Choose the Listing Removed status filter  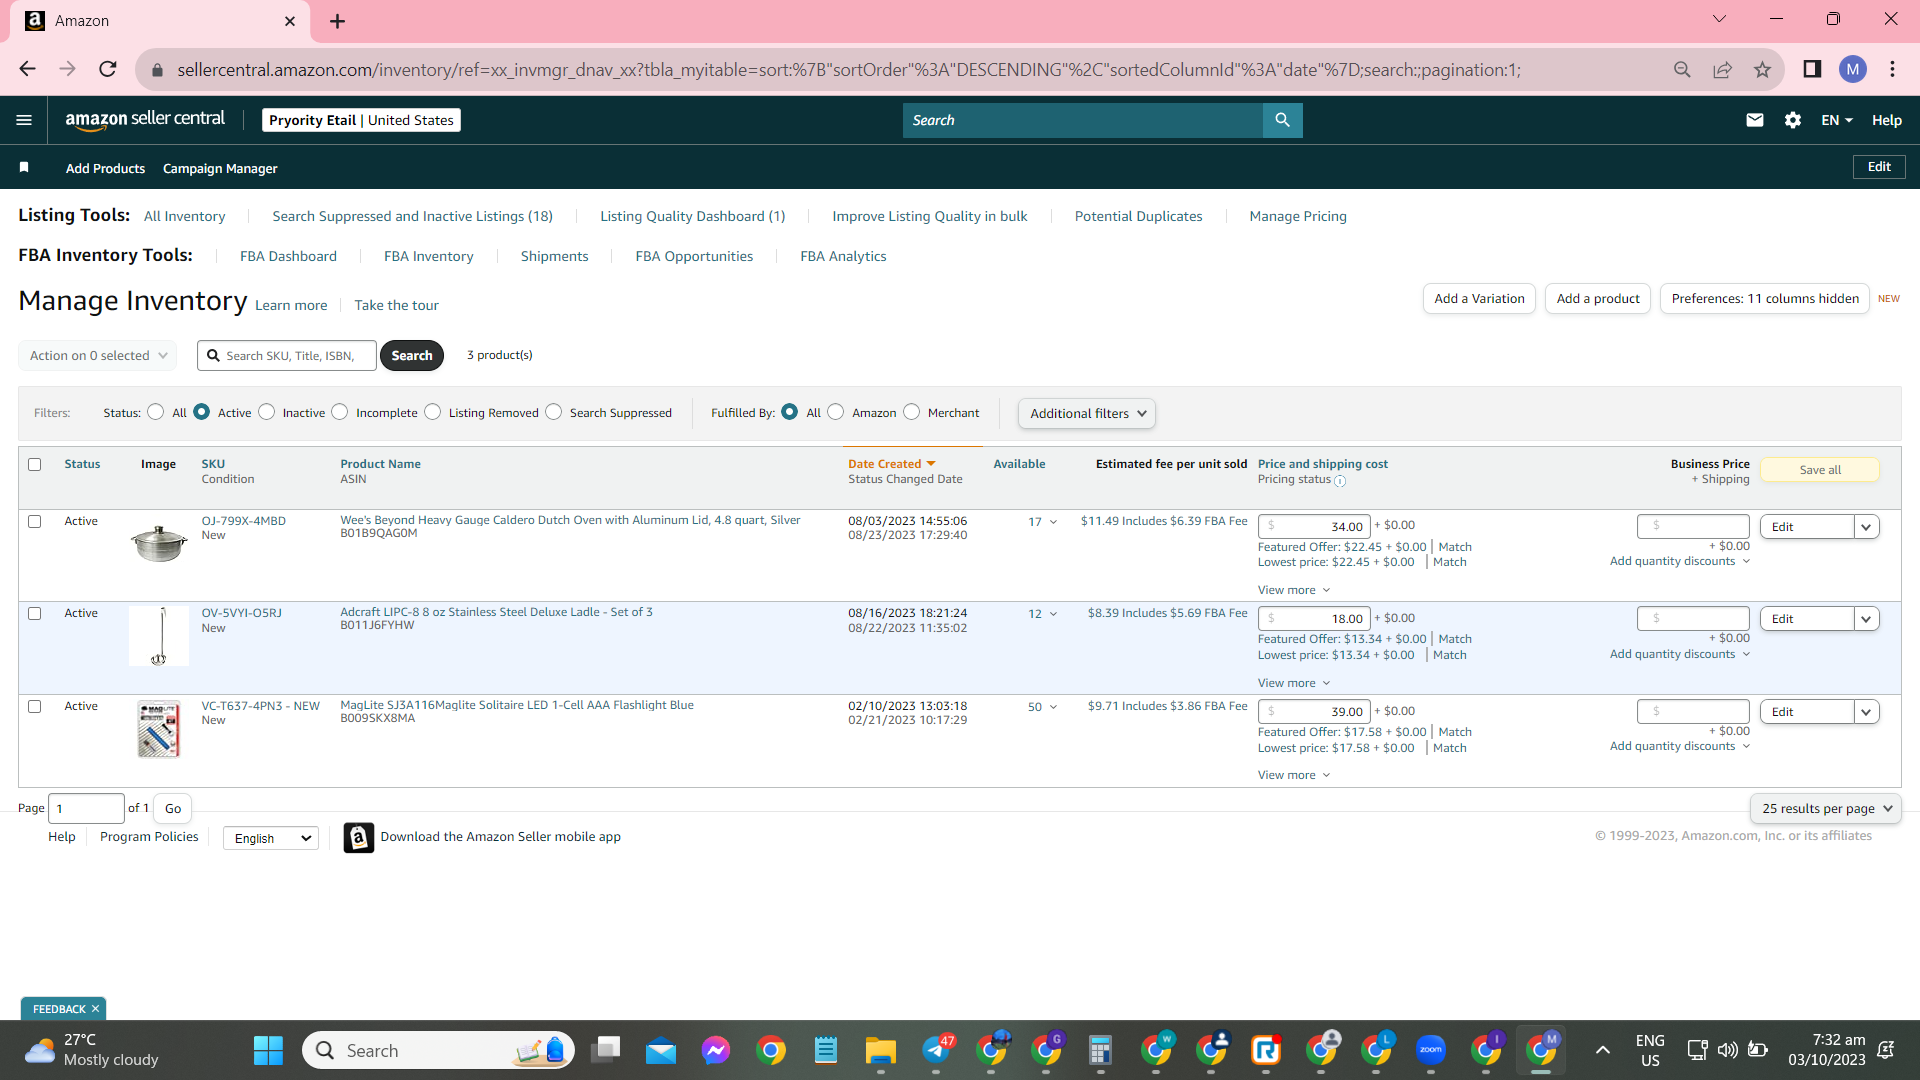click(433, 412)
